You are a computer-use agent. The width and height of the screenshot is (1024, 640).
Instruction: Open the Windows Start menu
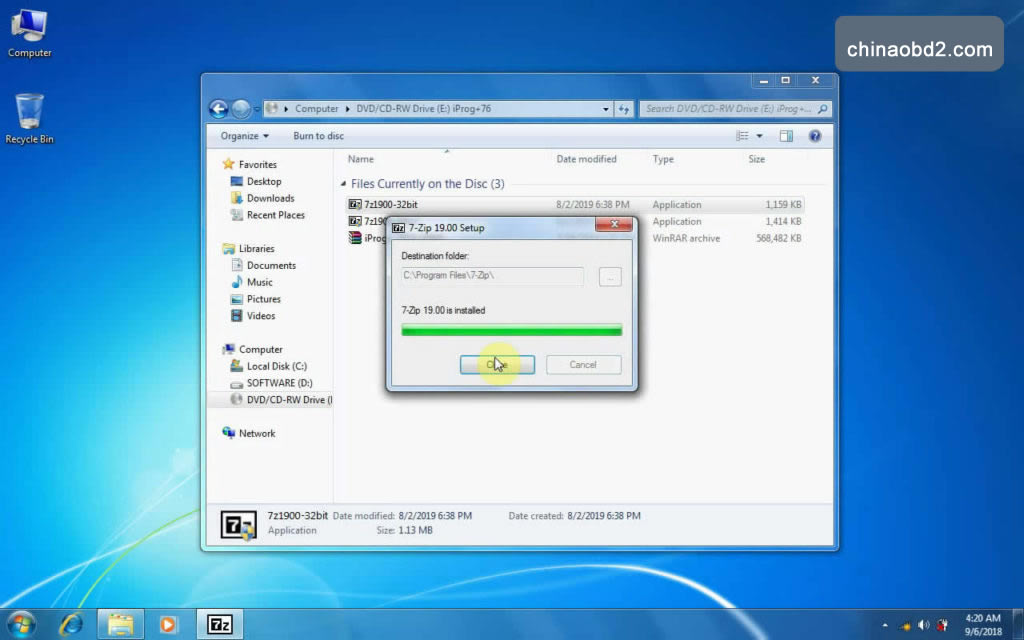pos(21,624)
